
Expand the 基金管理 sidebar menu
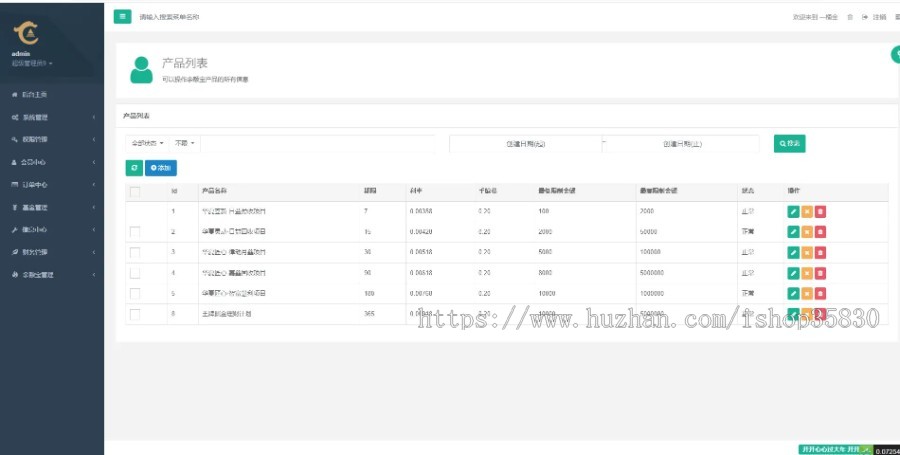(52, 207)
